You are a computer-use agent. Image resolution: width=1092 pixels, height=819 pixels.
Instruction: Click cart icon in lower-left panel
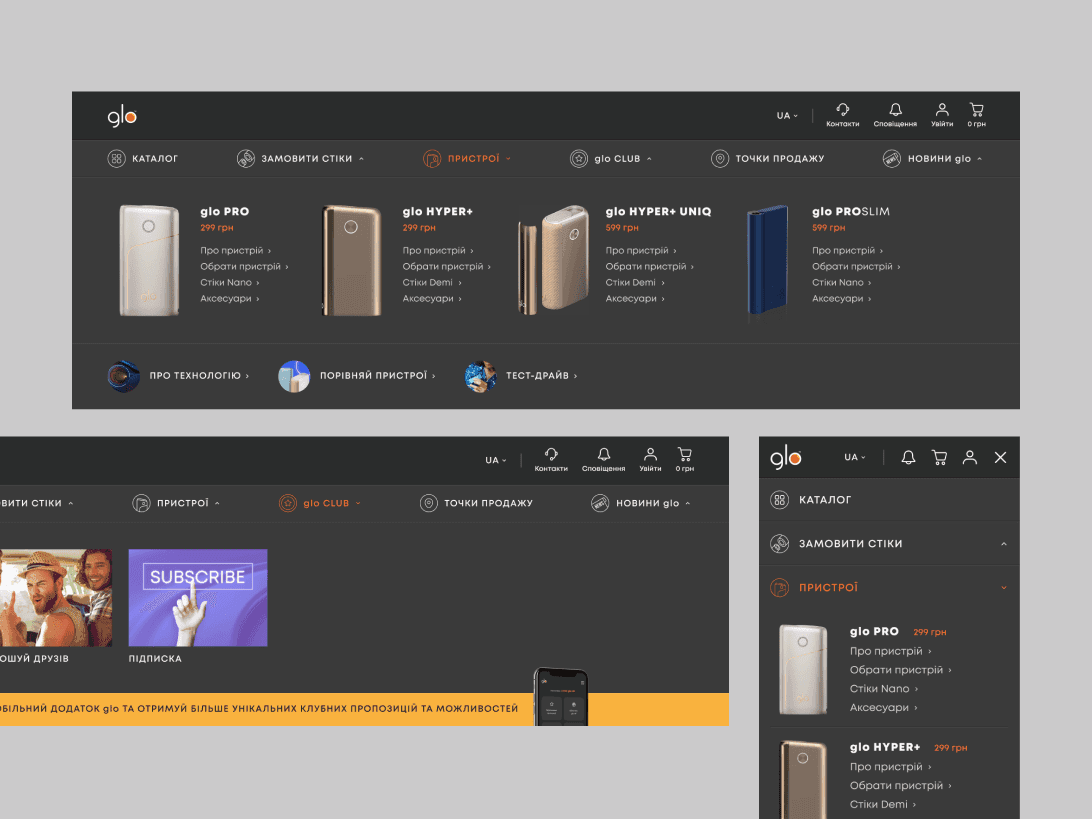pos(685,454)
